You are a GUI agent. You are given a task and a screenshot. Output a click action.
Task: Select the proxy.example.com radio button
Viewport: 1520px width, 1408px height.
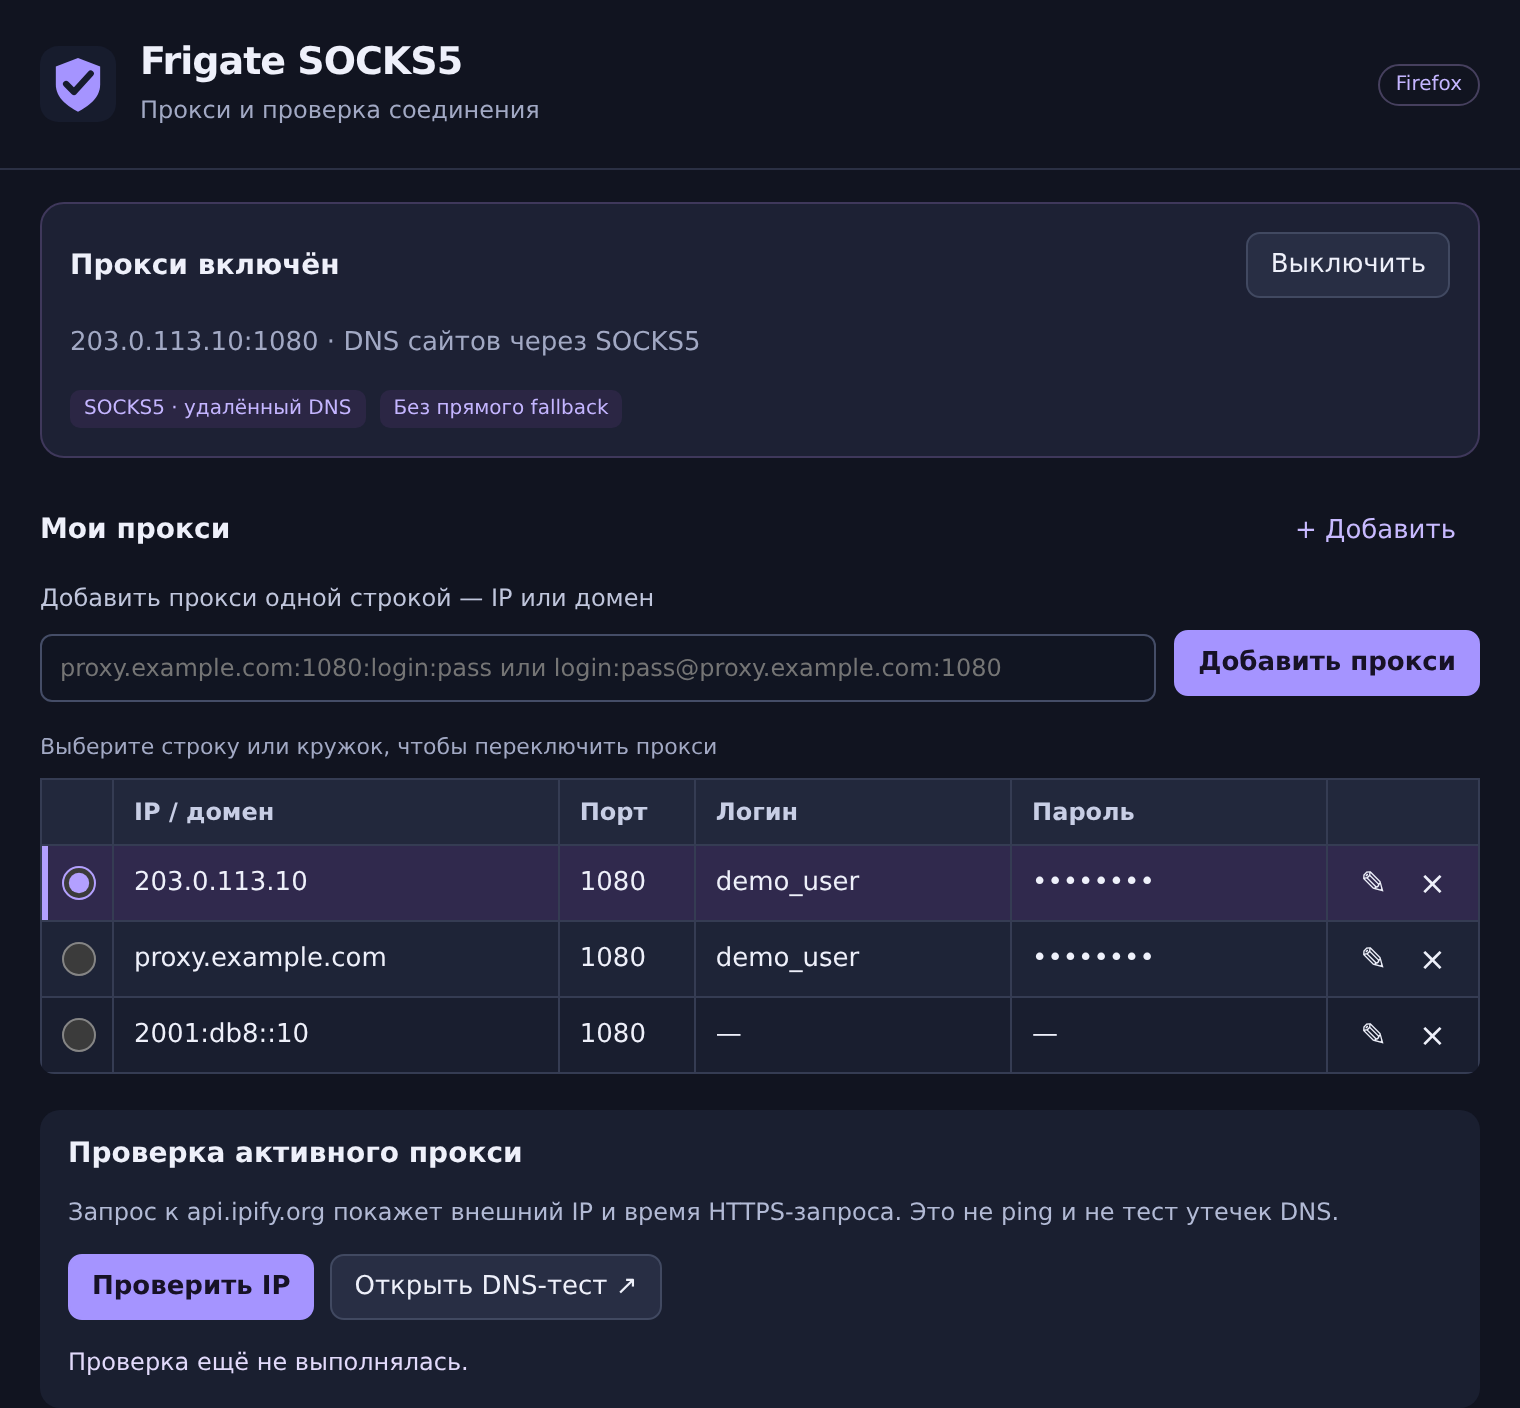[79, 959]
